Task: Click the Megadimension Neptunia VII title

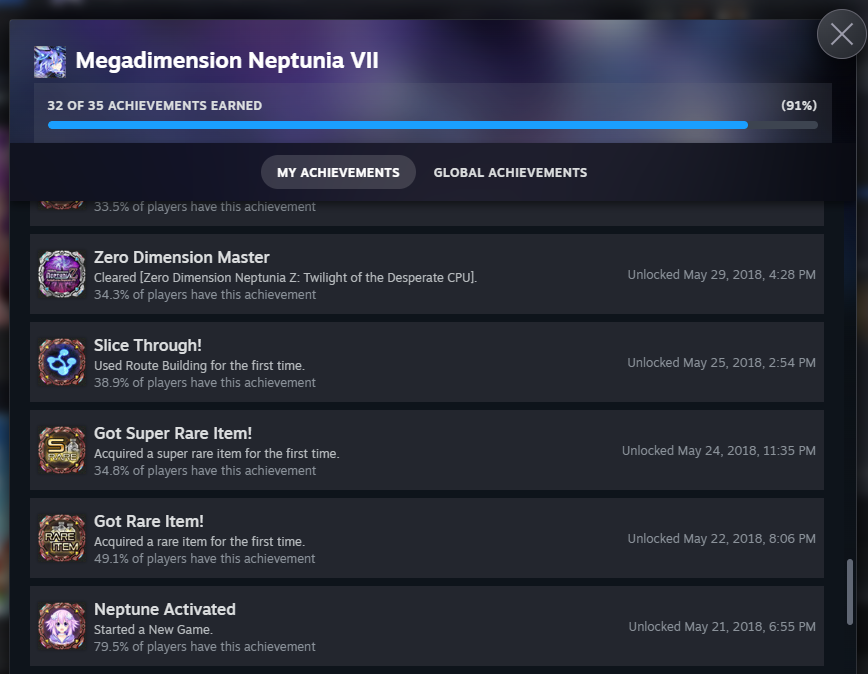Action: point(227,60)
